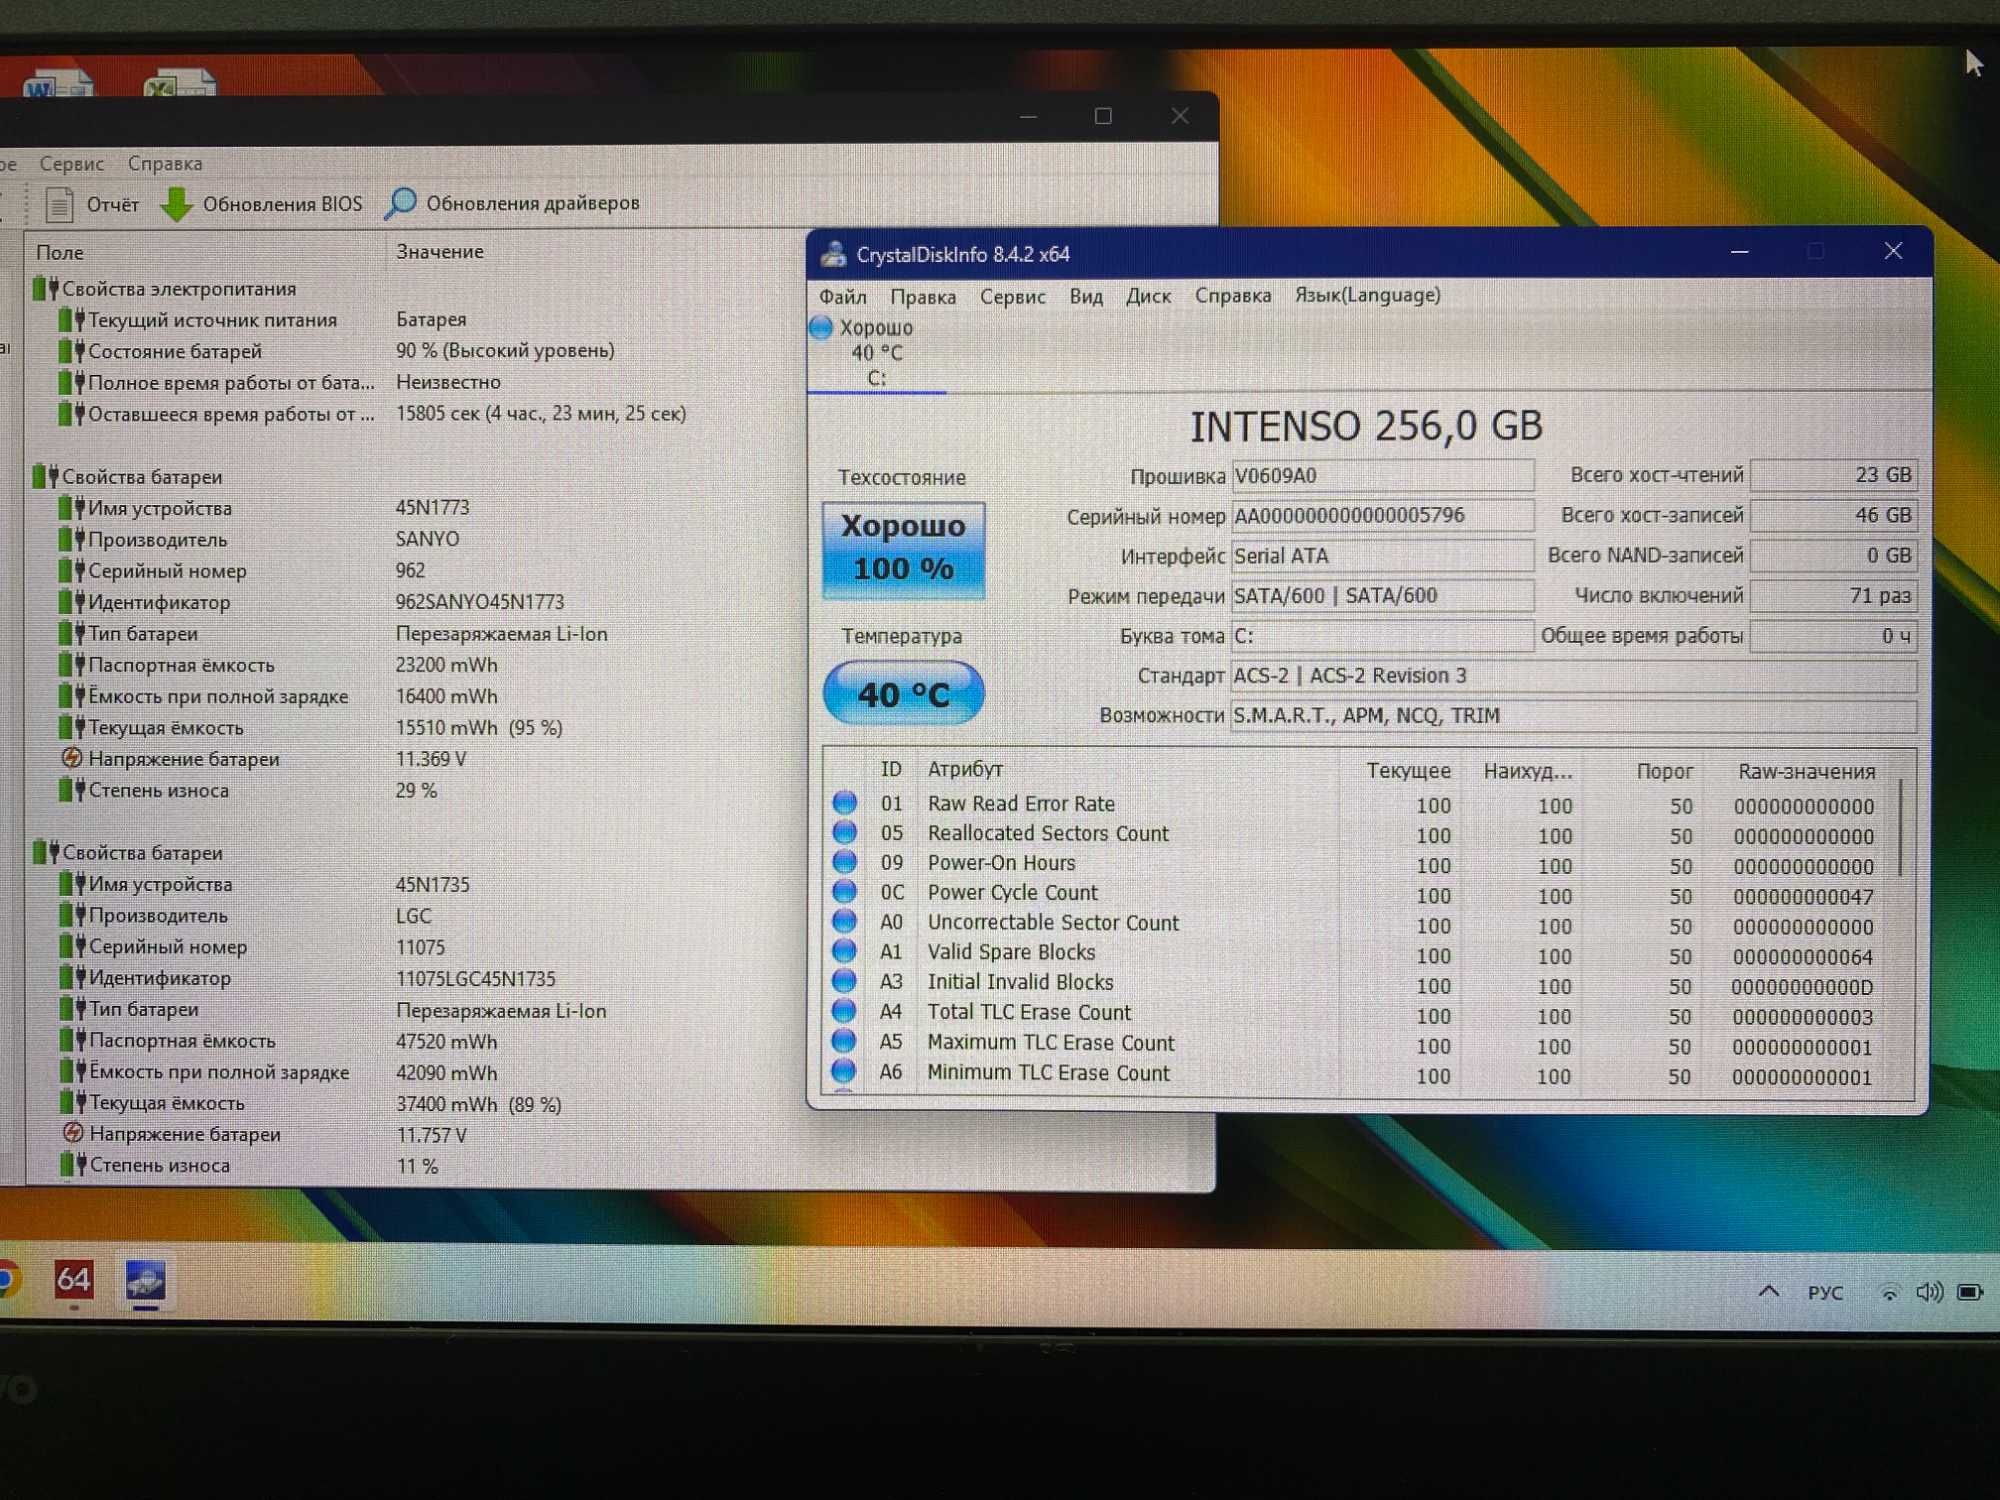Click the Атрибут column header
The width and height of the screenshot is (2000, 1500).
(965, 769)
